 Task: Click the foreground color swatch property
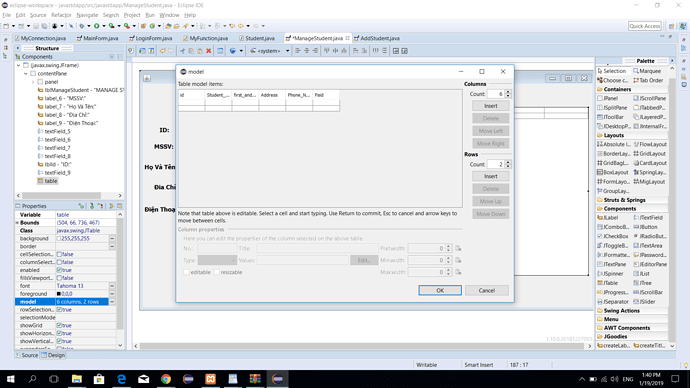(59, 294)
